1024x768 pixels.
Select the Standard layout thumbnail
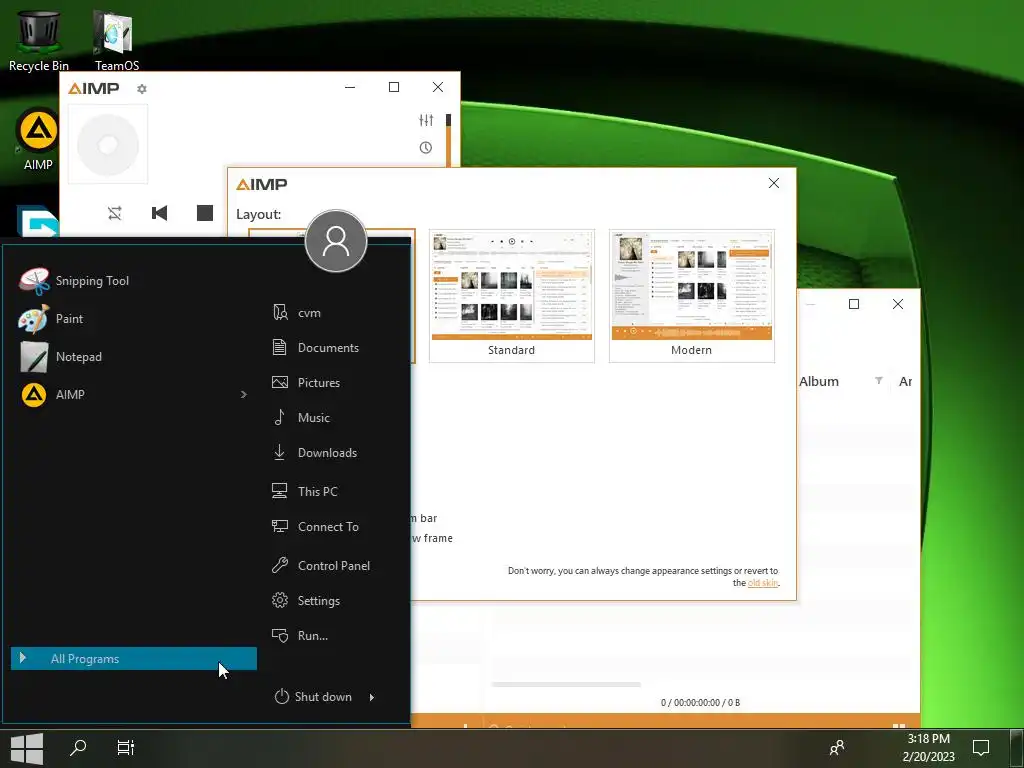click(x=511, y=295)
